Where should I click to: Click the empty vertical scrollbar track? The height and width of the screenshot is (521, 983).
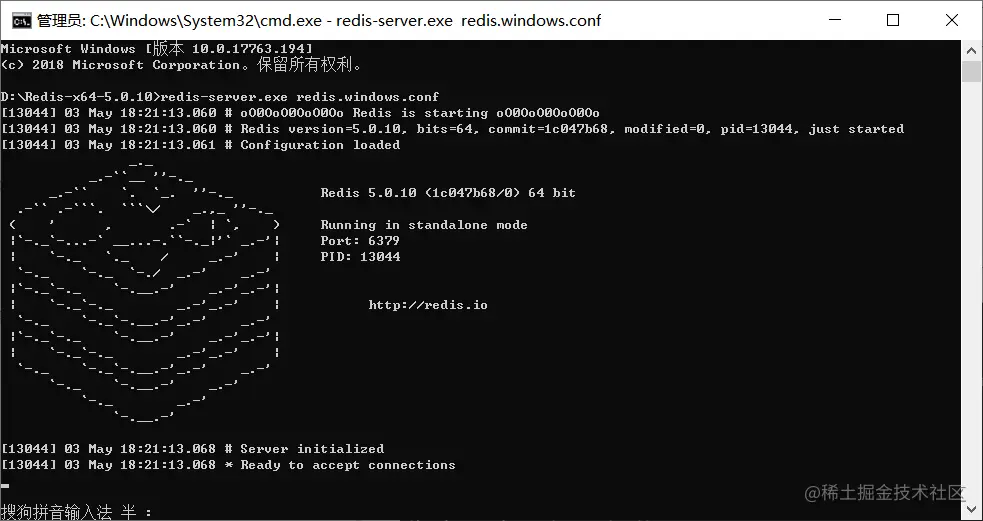point(972,288)
